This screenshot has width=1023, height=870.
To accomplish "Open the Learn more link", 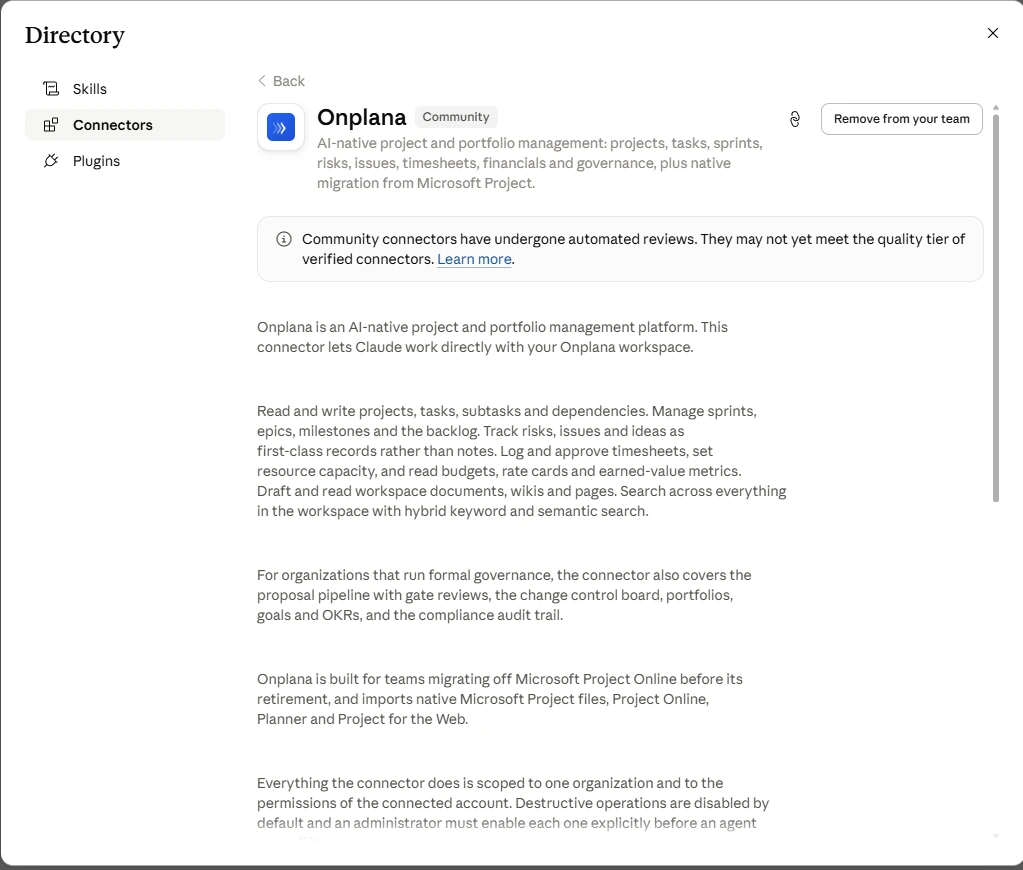I will pos(474,259).
